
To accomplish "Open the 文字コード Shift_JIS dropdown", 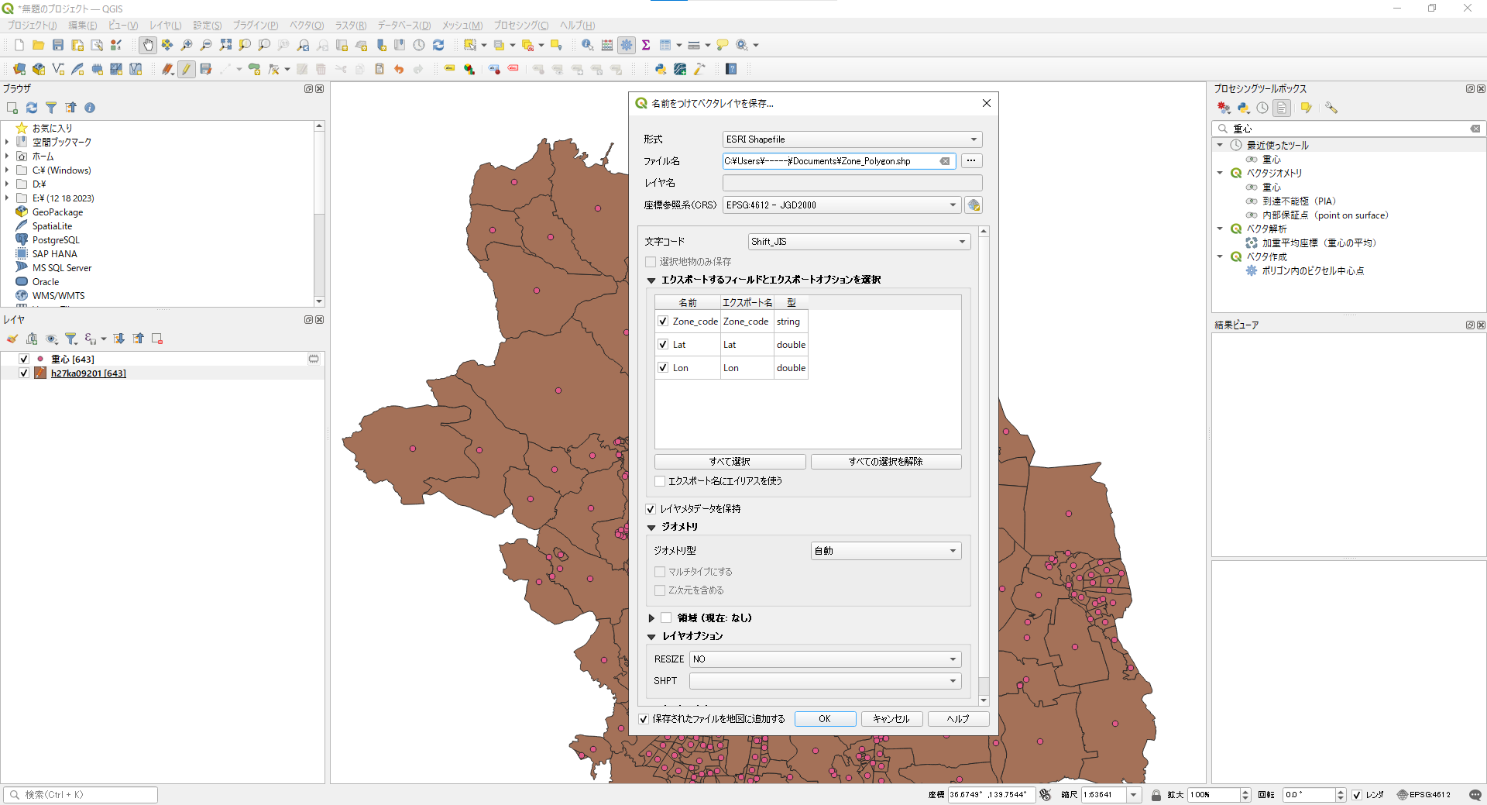I will (859, 241).
